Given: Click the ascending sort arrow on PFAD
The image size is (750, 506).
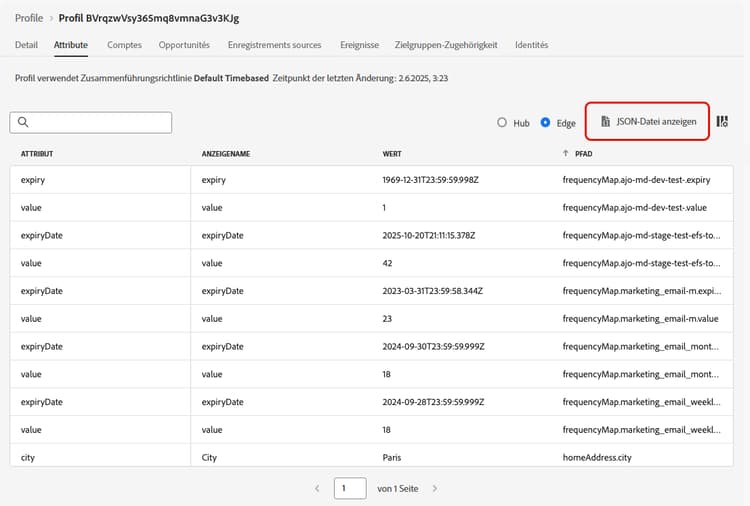Looking at the screenshot, I should point(567,155).
